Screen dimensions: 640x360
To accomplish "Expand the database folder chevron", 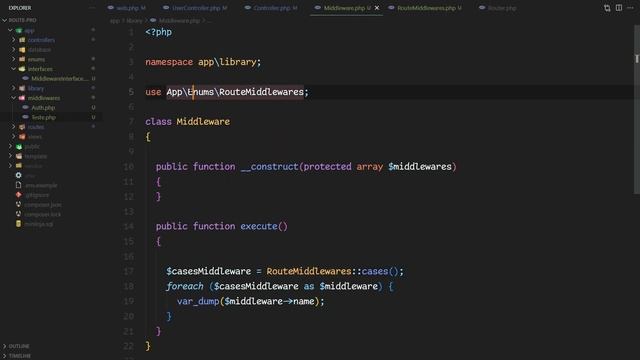I will click(x=13, y=50).
